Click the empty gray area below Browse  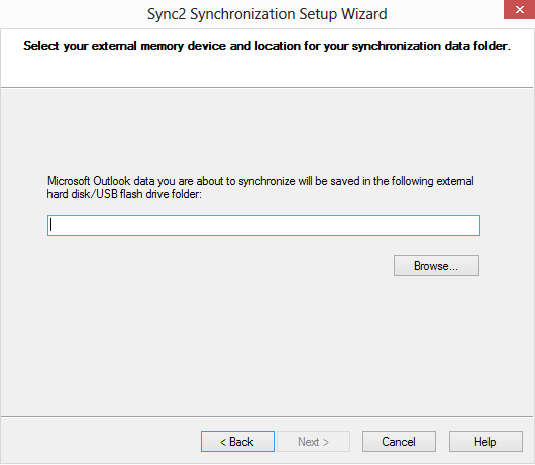266,341
